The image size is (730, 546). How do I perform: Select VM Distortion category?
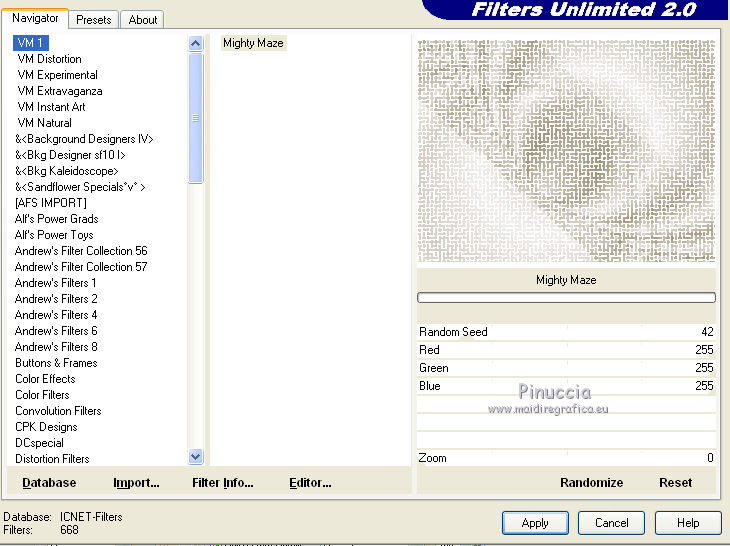tap(49, 59)
